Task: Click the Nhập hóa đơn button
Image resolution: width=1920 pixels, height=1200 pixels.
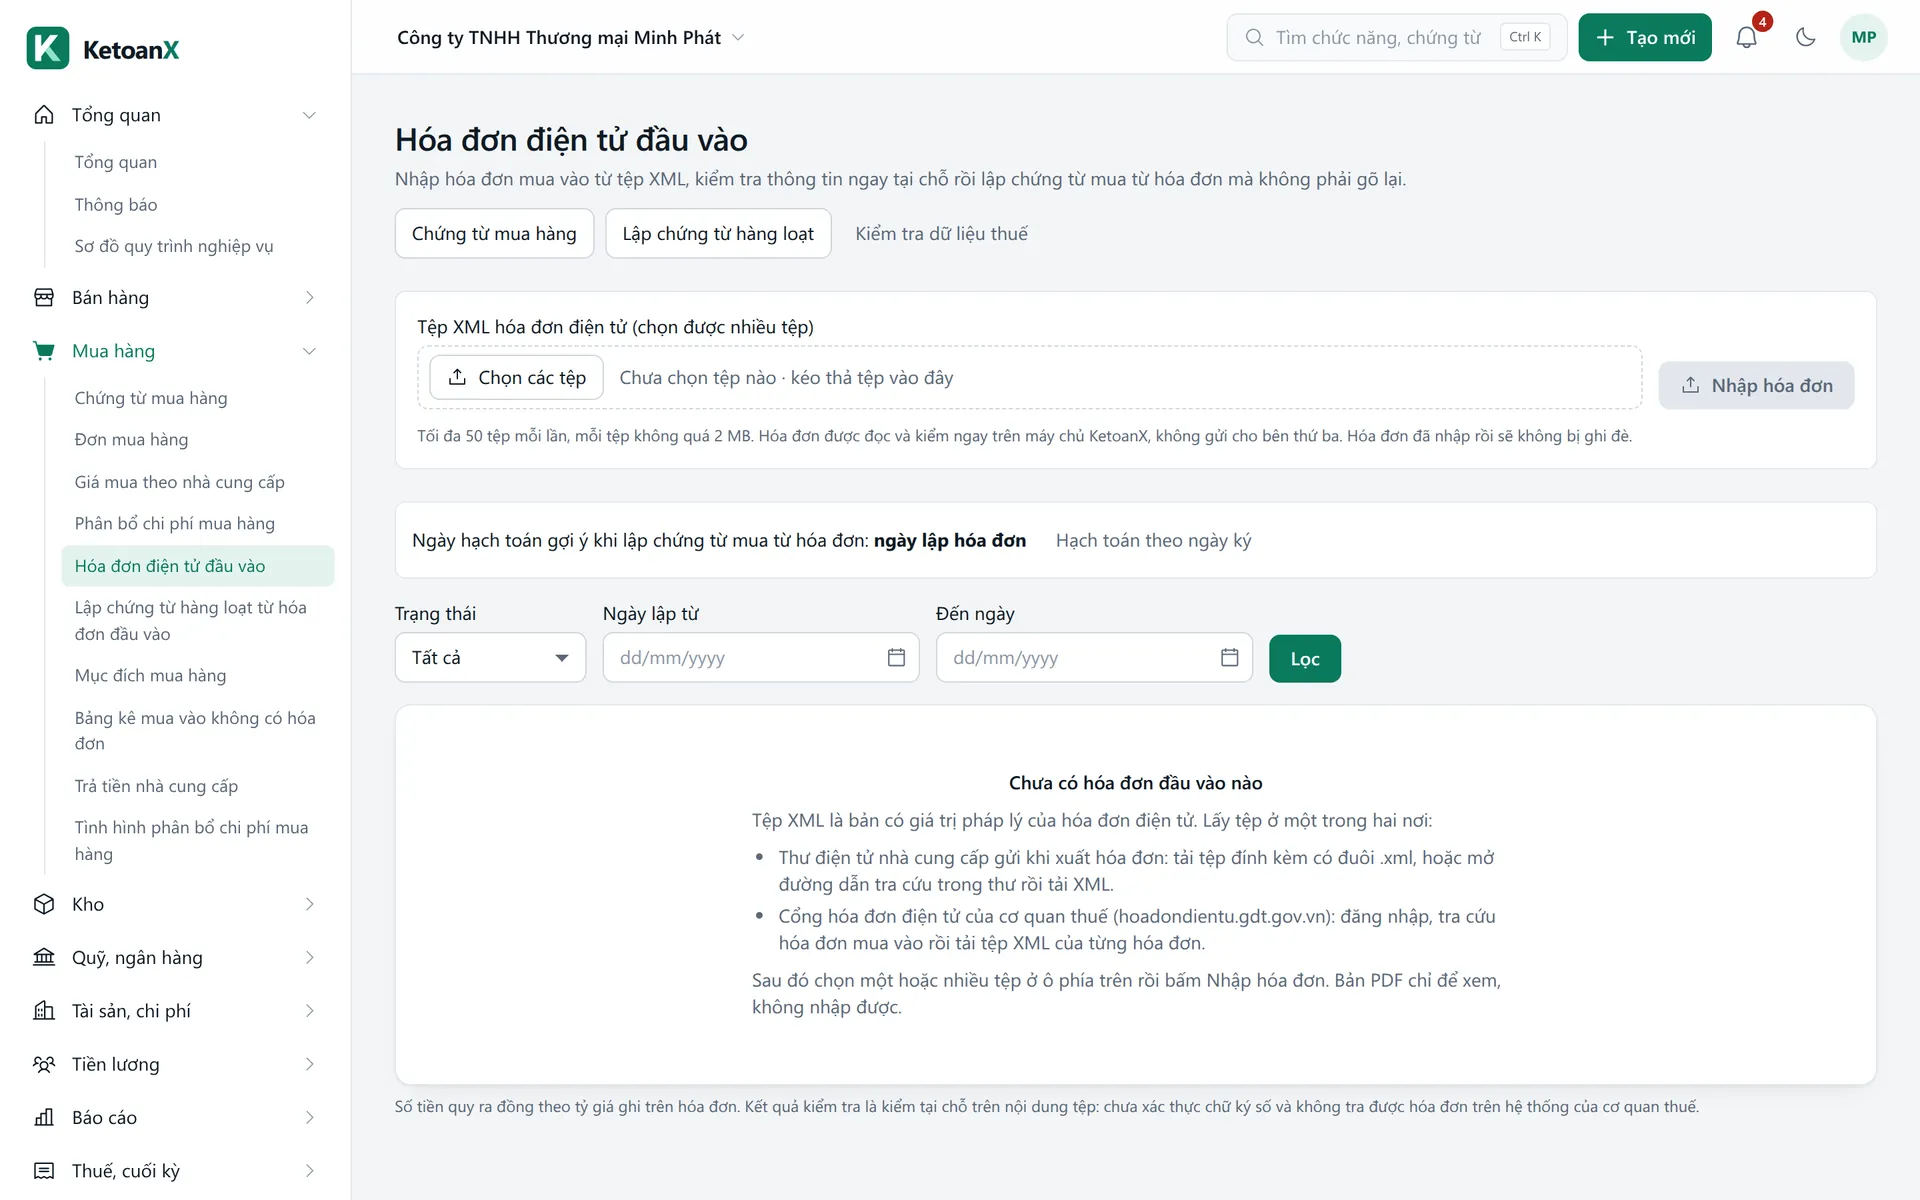Action: [1756, 385]
